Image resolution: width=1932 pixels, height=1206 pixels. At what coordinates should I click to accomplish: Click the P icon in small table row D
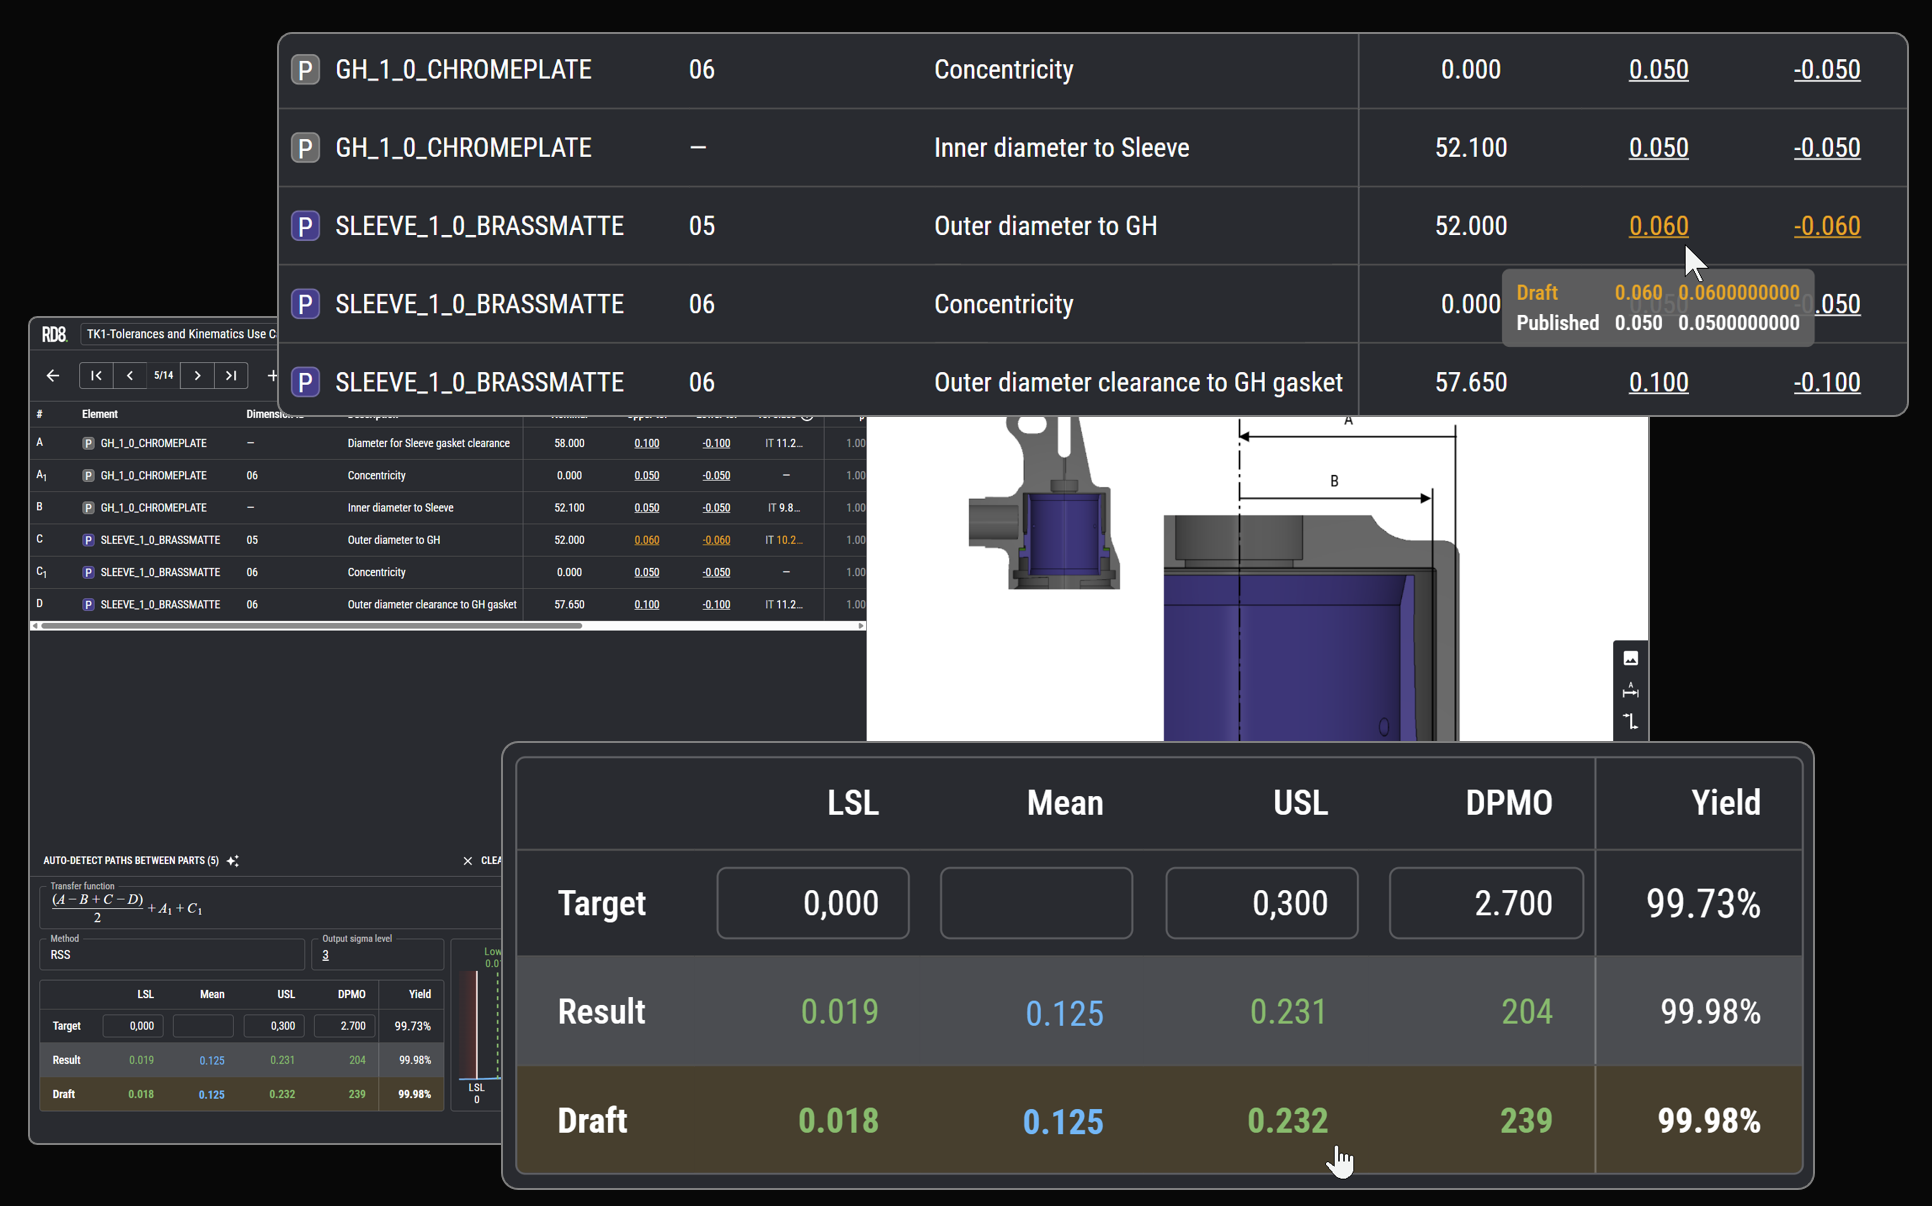[88, 605]
